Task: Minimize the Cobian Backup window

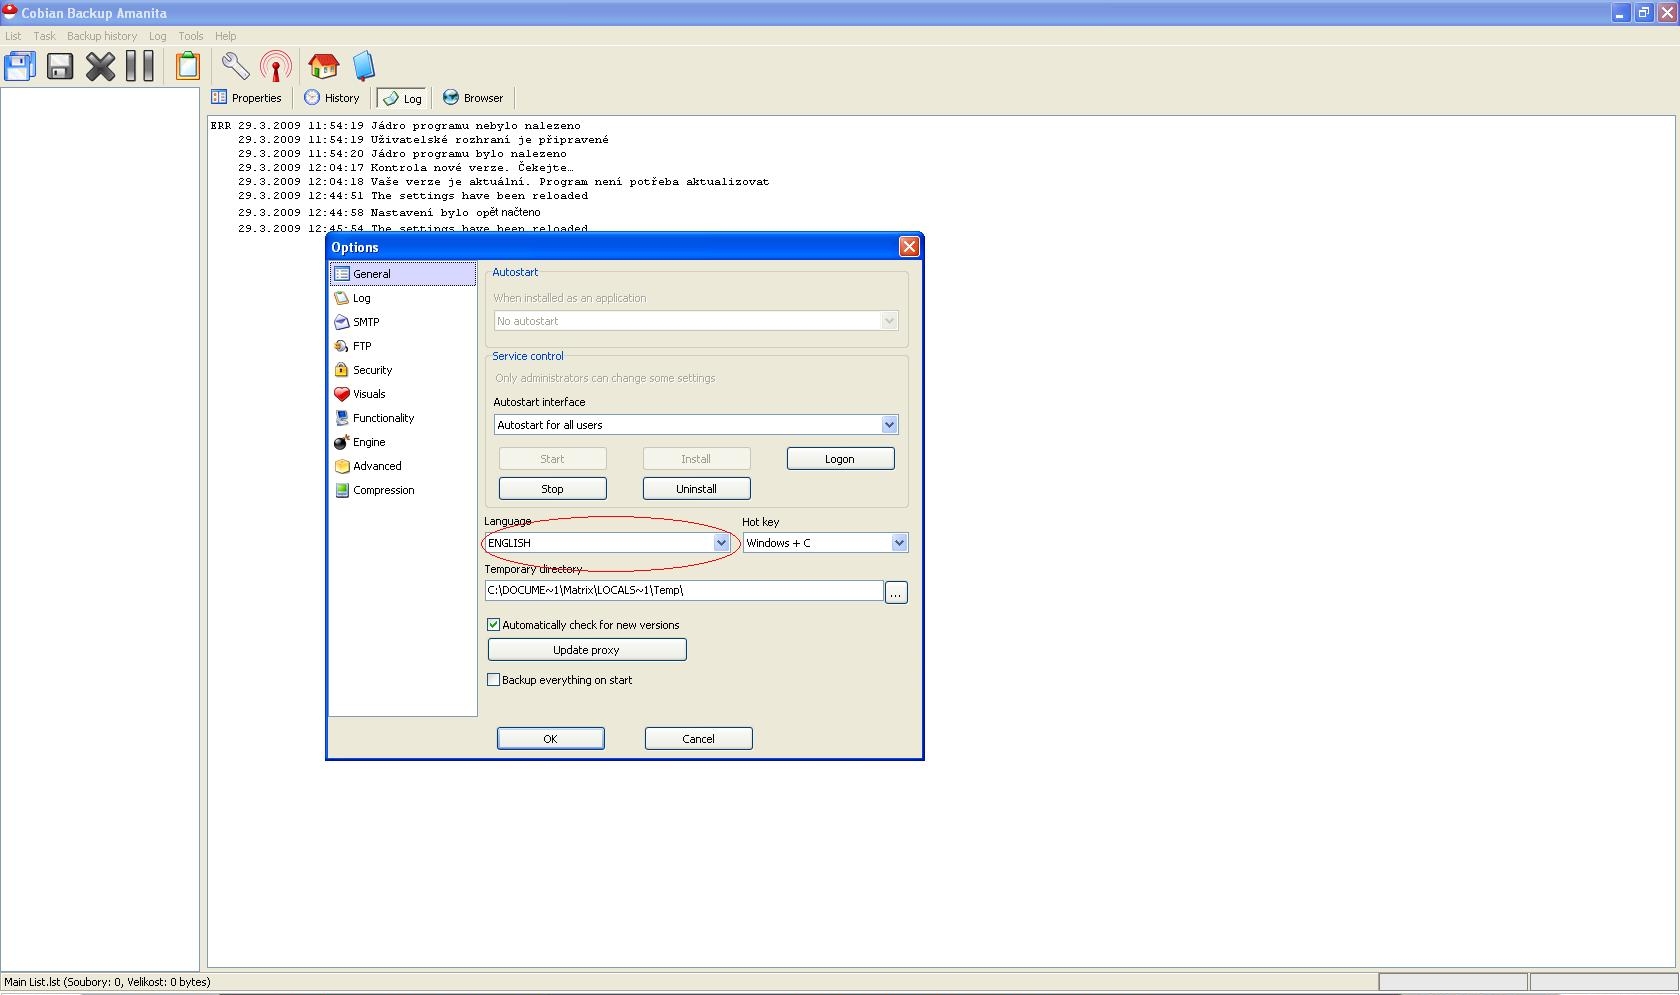Action: tap(1620, 13)
